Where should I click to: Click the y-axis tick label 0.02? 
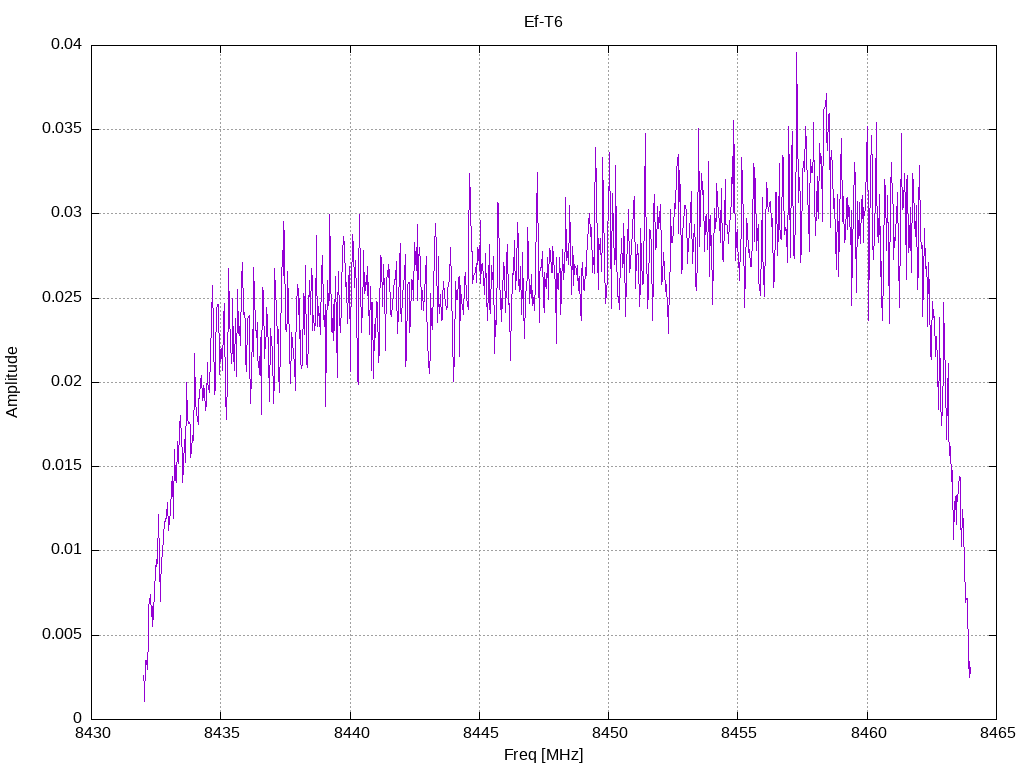coord(67,381)
